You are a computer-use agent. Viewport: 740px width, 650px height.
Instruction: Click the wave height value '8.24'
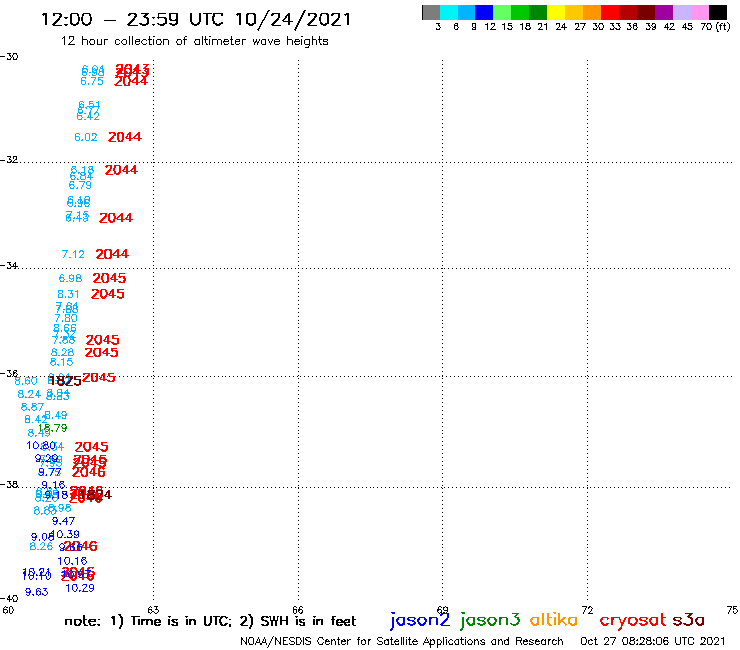29,394
